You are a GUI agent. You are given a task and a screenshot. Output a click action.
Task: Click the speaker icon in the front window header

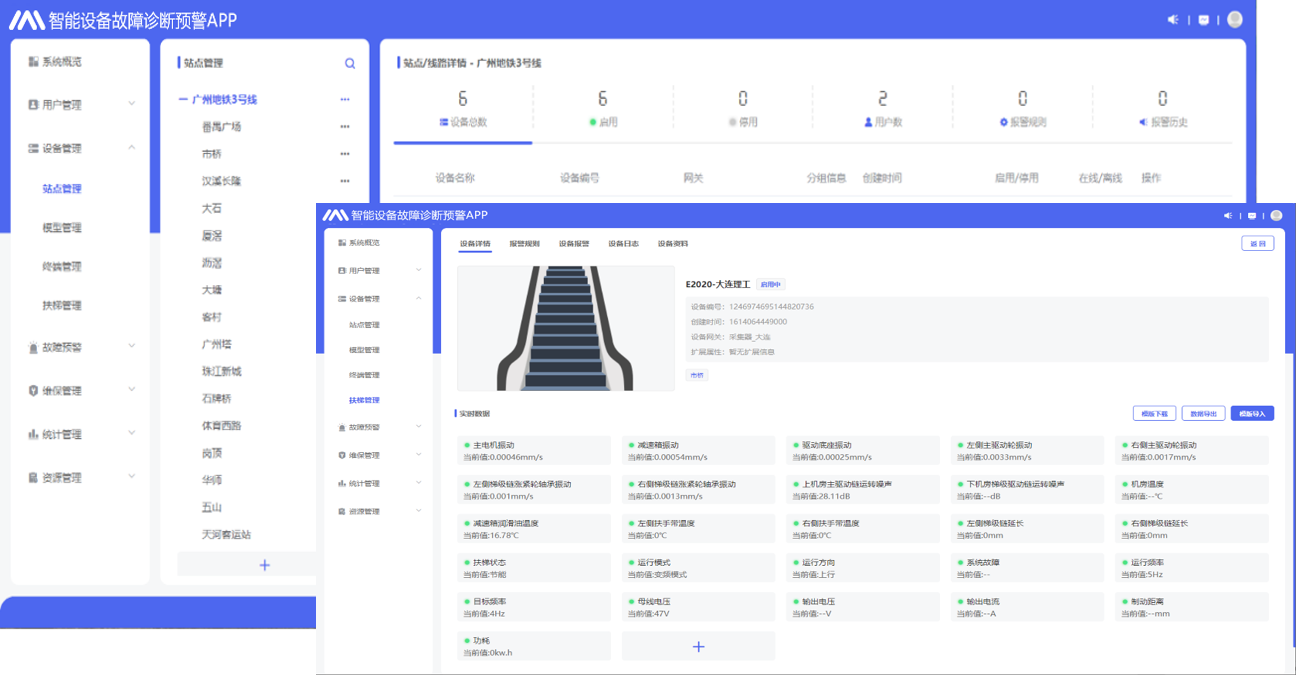coord(1228,216)
